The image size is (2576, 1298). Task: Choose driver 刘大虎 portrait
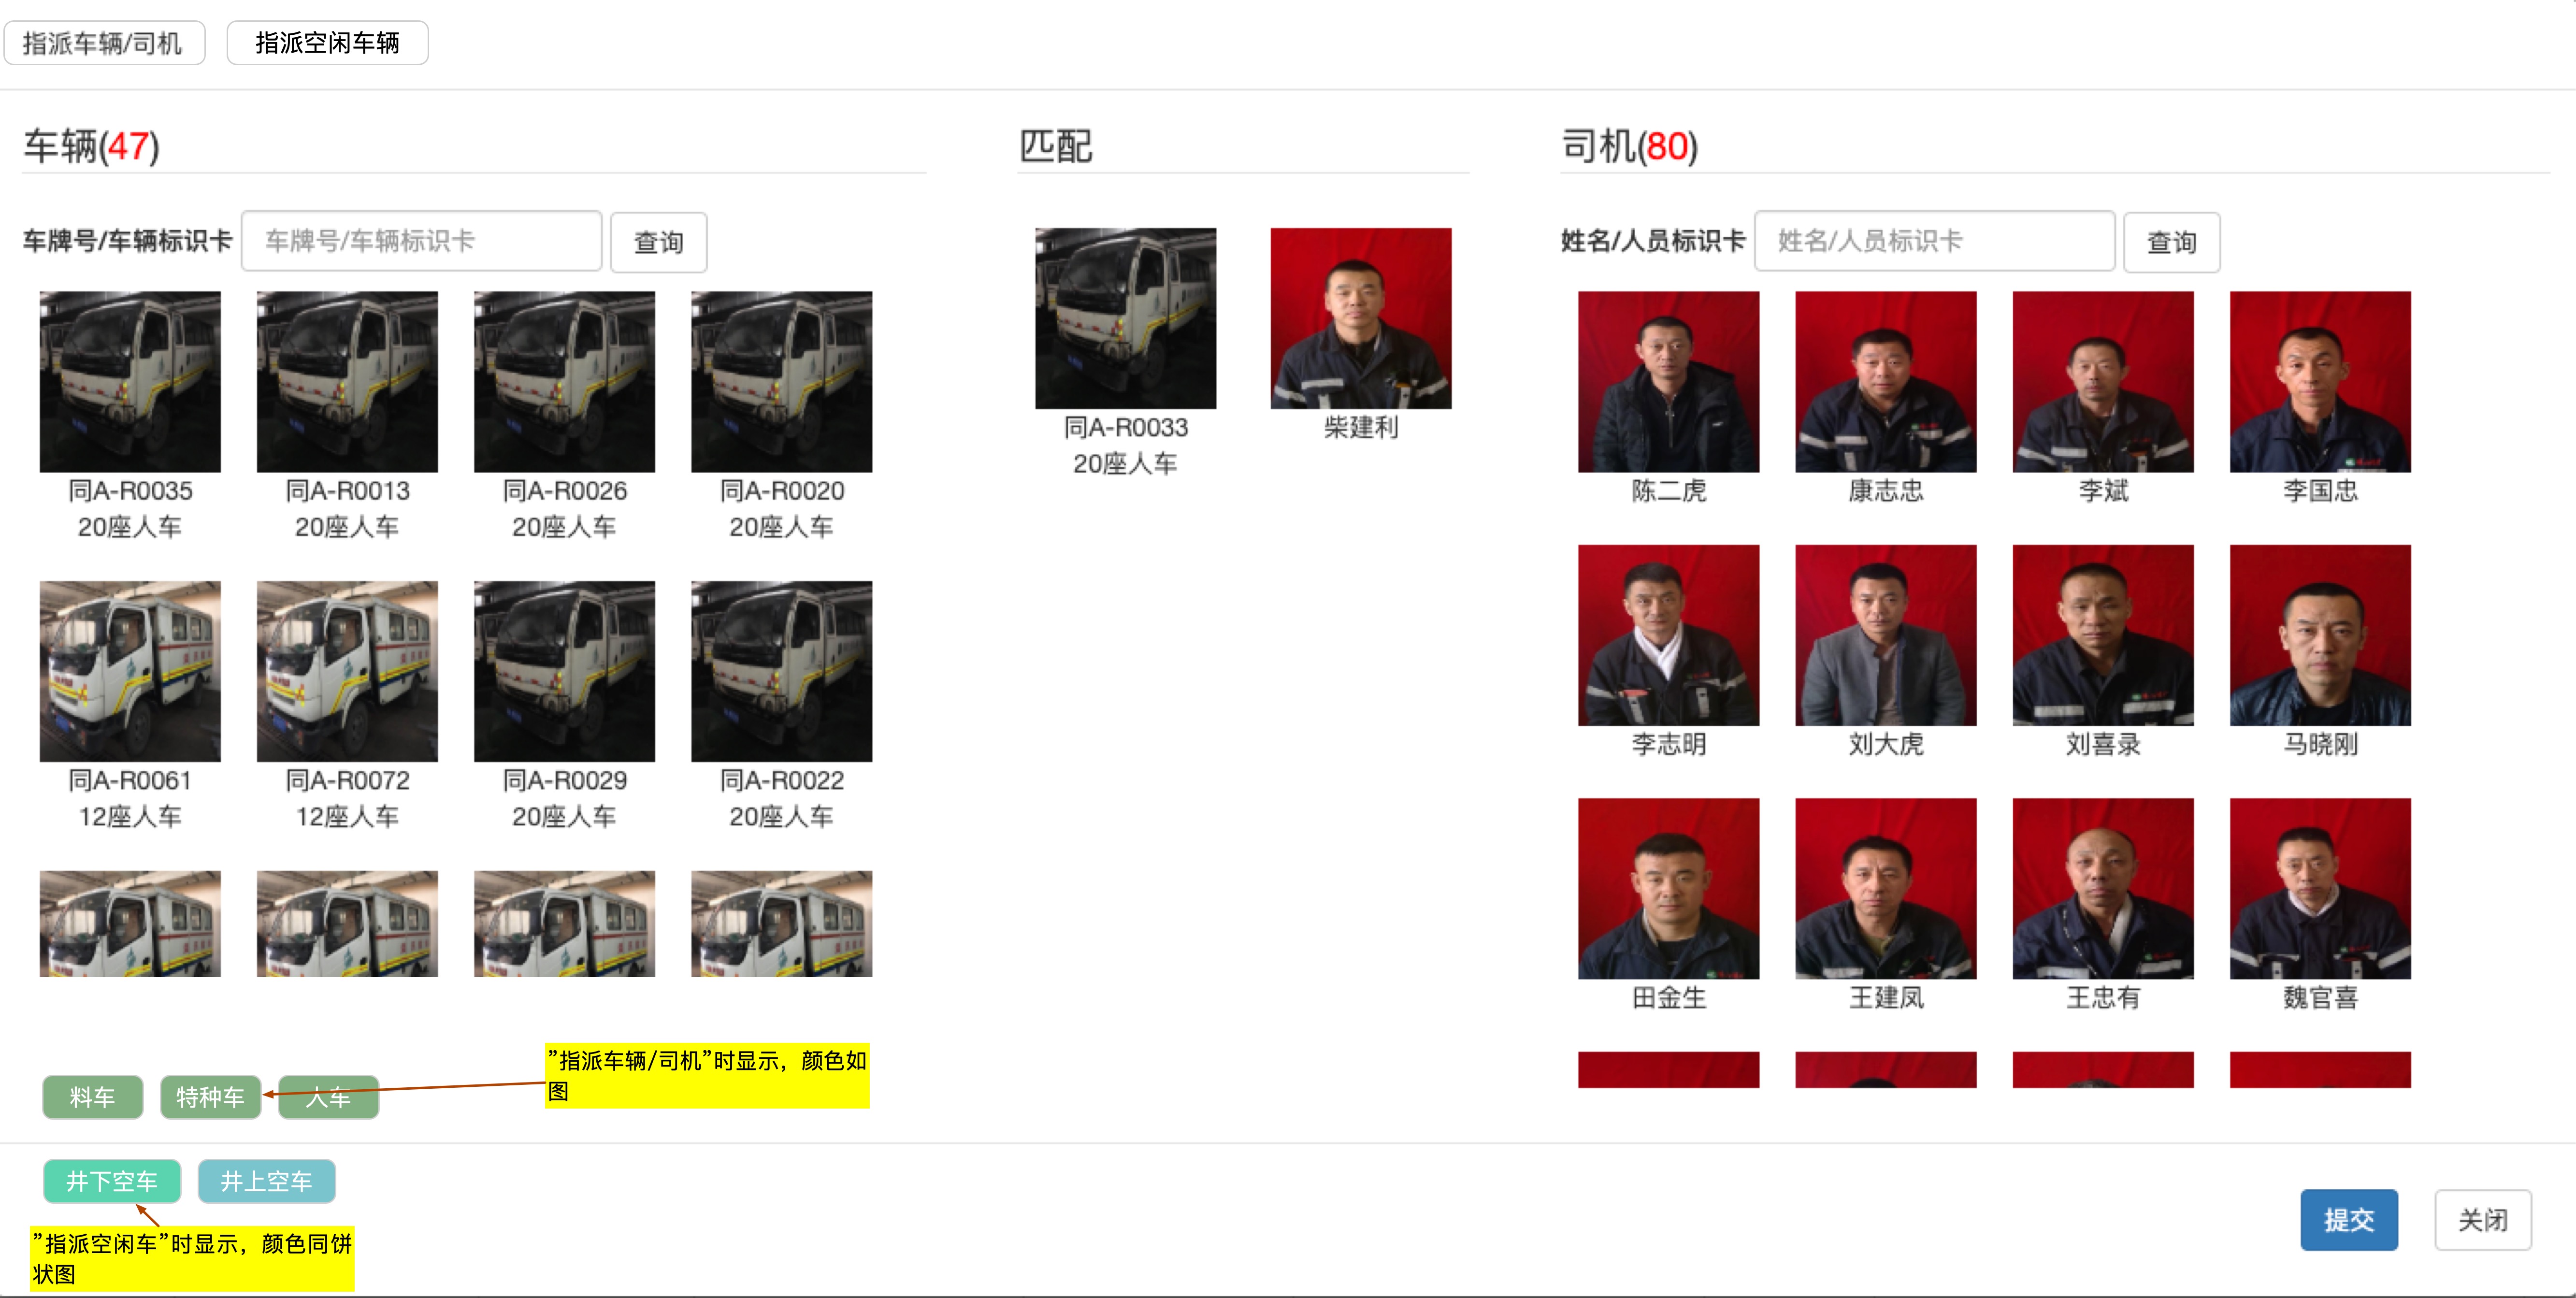1885,635
